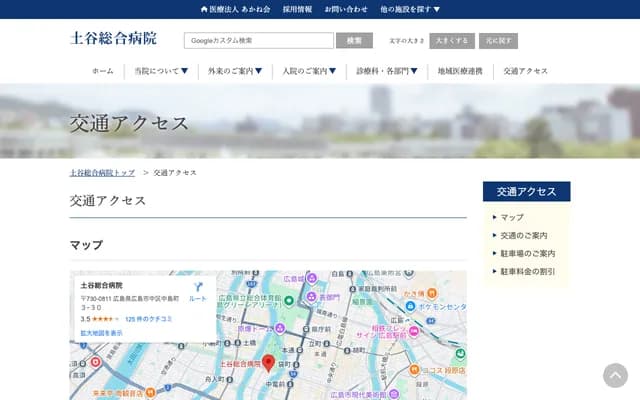Click the route directions icon on map
Viewport: 640px width, 400px height.
coord(198,286)
